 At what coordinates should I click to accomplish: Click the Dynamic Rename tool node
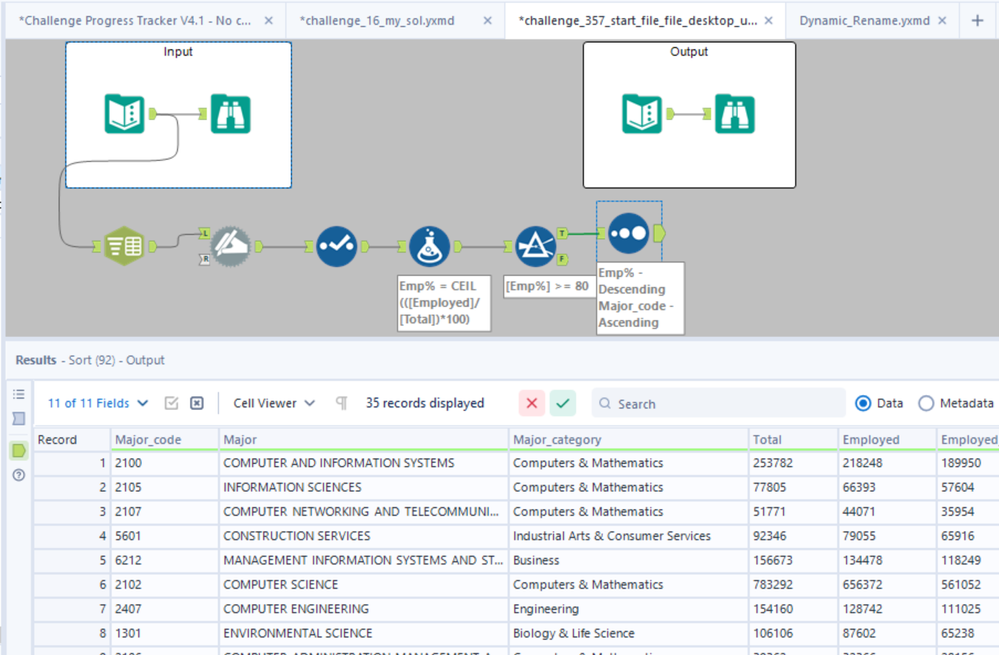229,246
